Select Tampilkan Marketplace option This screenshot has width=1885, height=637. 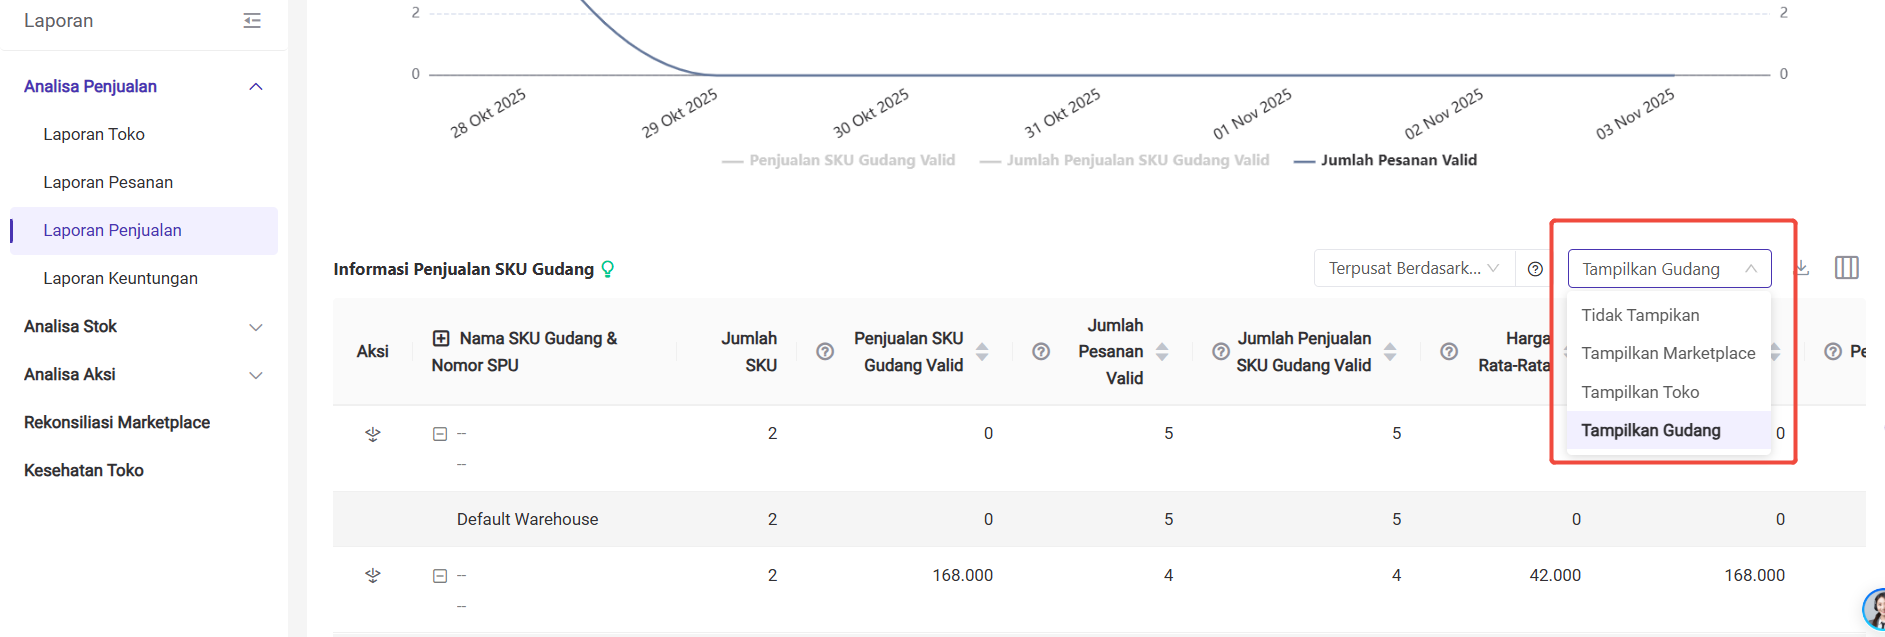1668,353
